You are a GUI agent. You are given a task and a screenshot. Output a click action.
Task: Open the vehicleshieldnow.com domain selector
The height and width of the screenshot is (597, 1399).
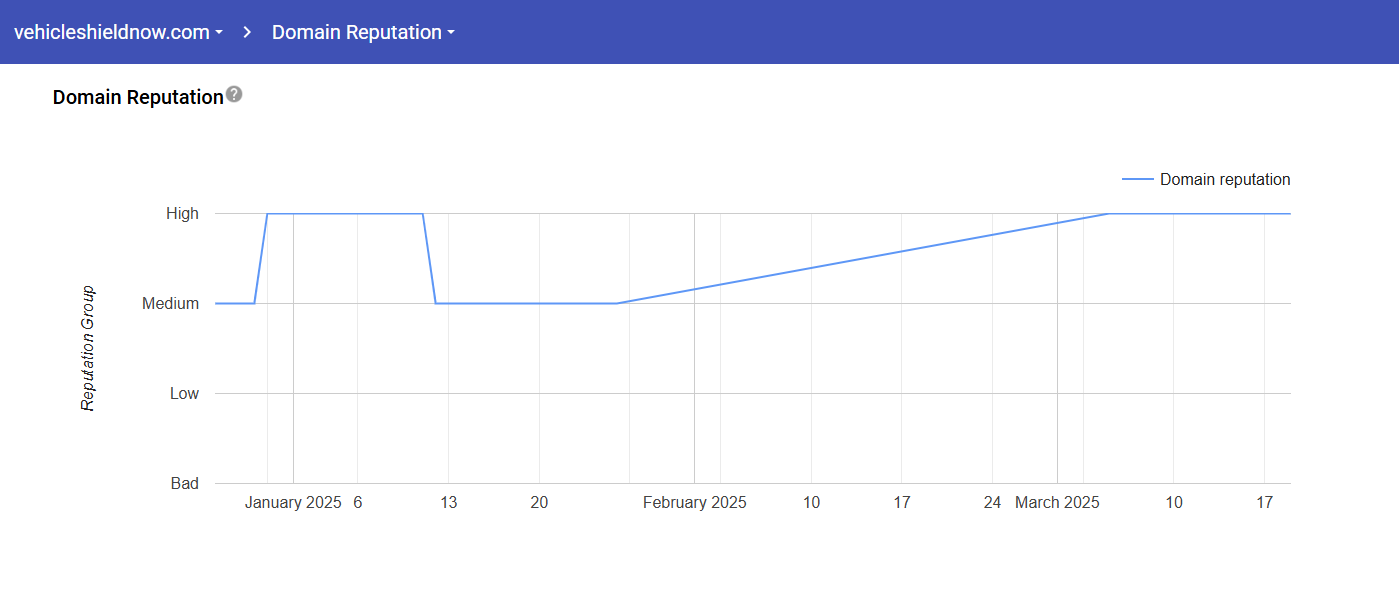pyautogui.click(x=111, y=32)
